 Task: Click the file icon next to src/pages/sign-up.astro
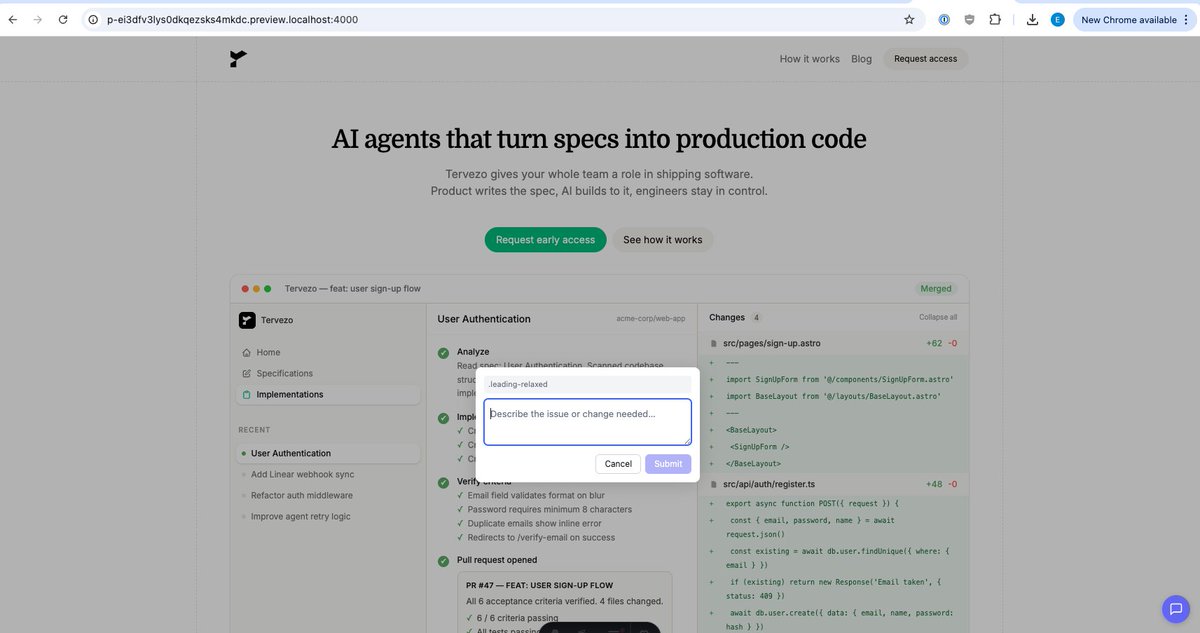[713, 343]
